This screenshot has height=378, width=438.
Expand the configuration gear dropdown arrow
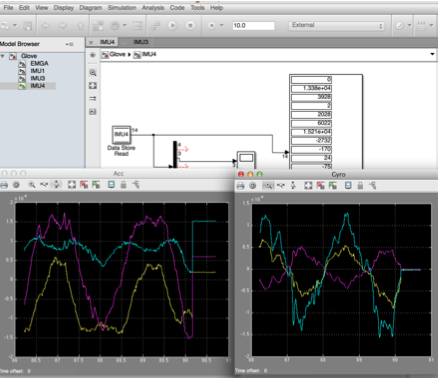(125, 25)
